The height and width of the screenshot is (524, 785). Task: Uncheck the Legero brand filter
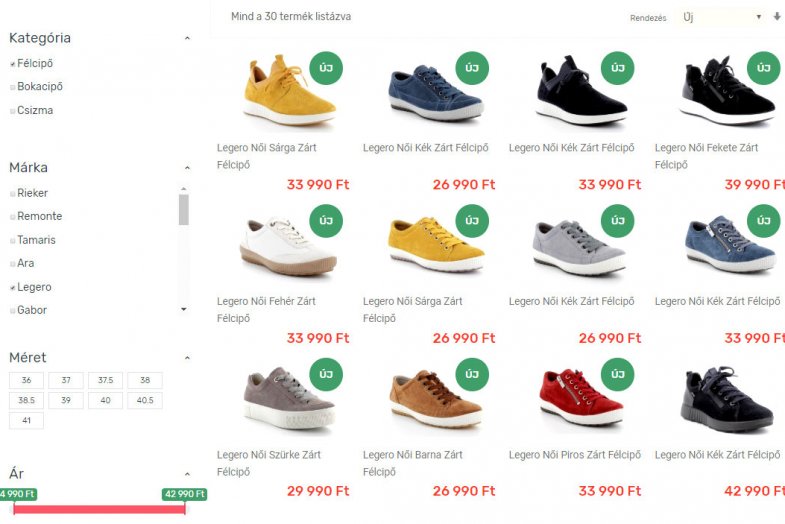[13, 288]
